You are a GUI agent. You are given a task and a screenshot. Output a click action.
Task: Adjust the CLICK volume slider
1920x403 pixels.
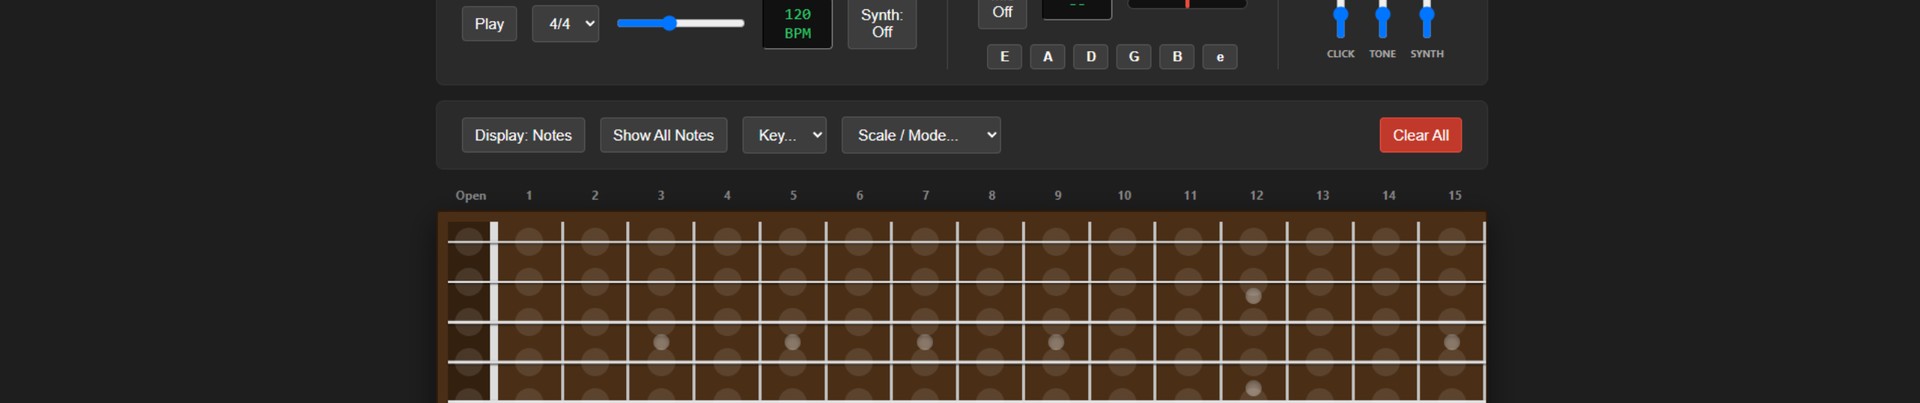coord(1341,18)
